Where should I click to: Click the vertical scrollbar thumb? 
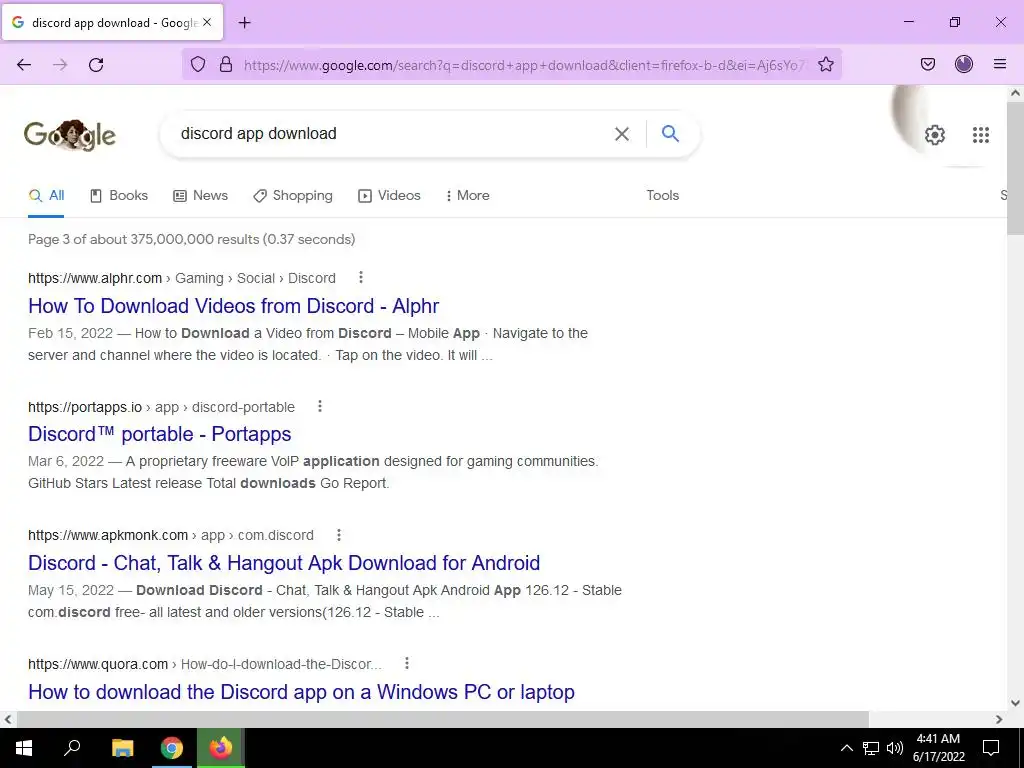(1015, 167)
